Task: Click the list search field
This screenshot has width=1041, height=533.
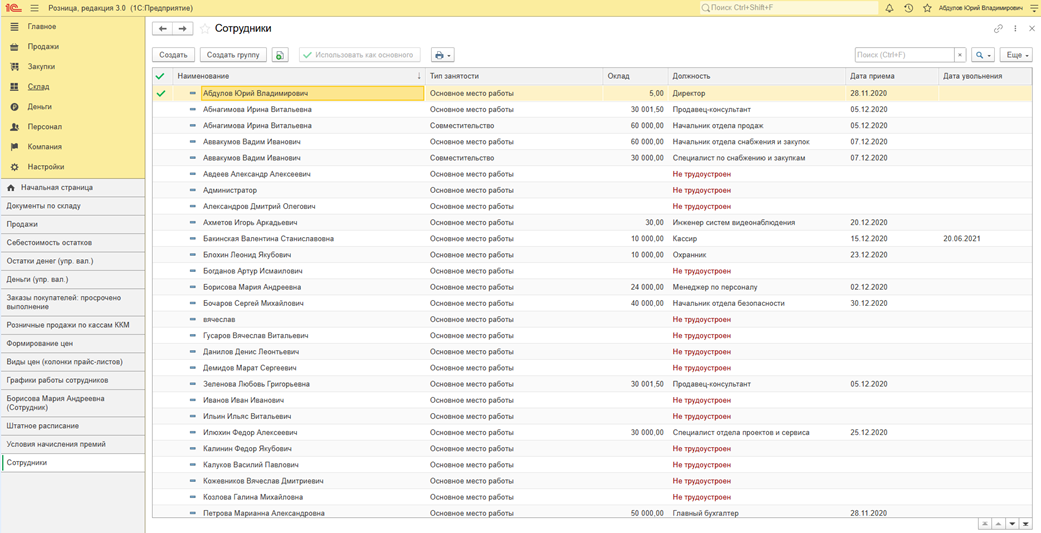Action: coord(903,55)
